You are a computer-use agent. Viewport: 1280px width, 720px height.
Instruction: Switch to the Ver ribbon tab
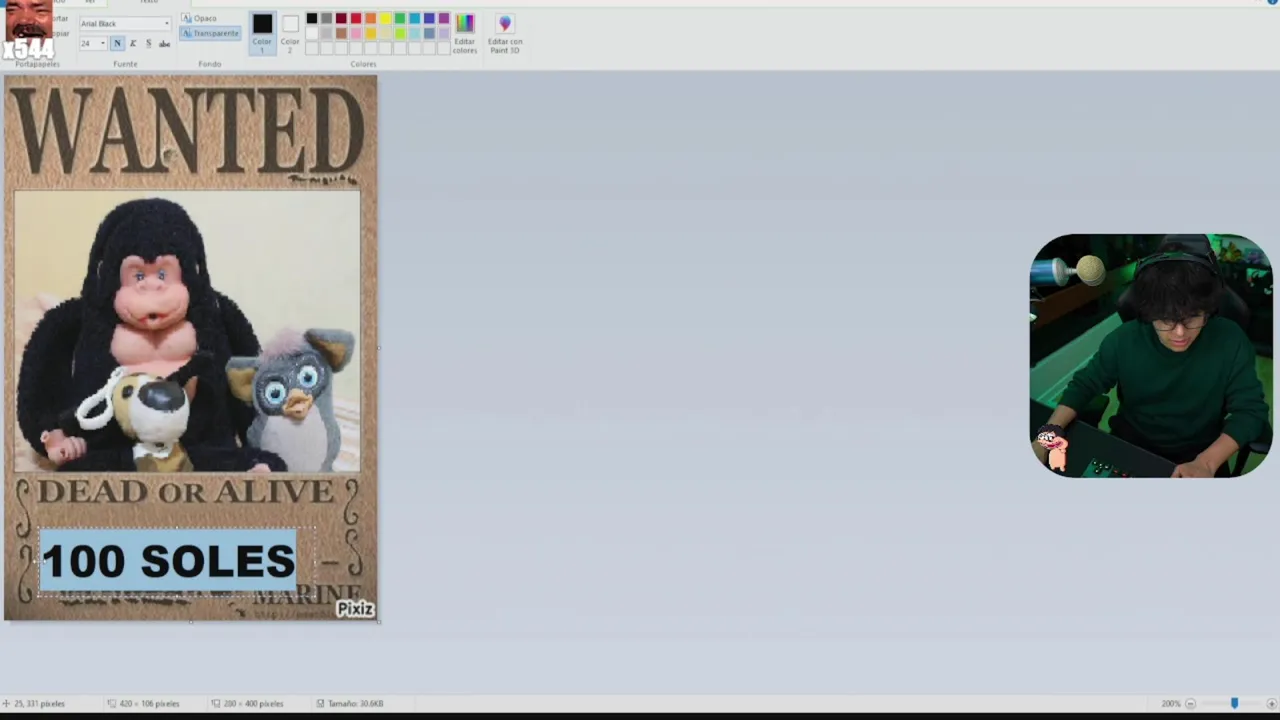tap(89, 2)
